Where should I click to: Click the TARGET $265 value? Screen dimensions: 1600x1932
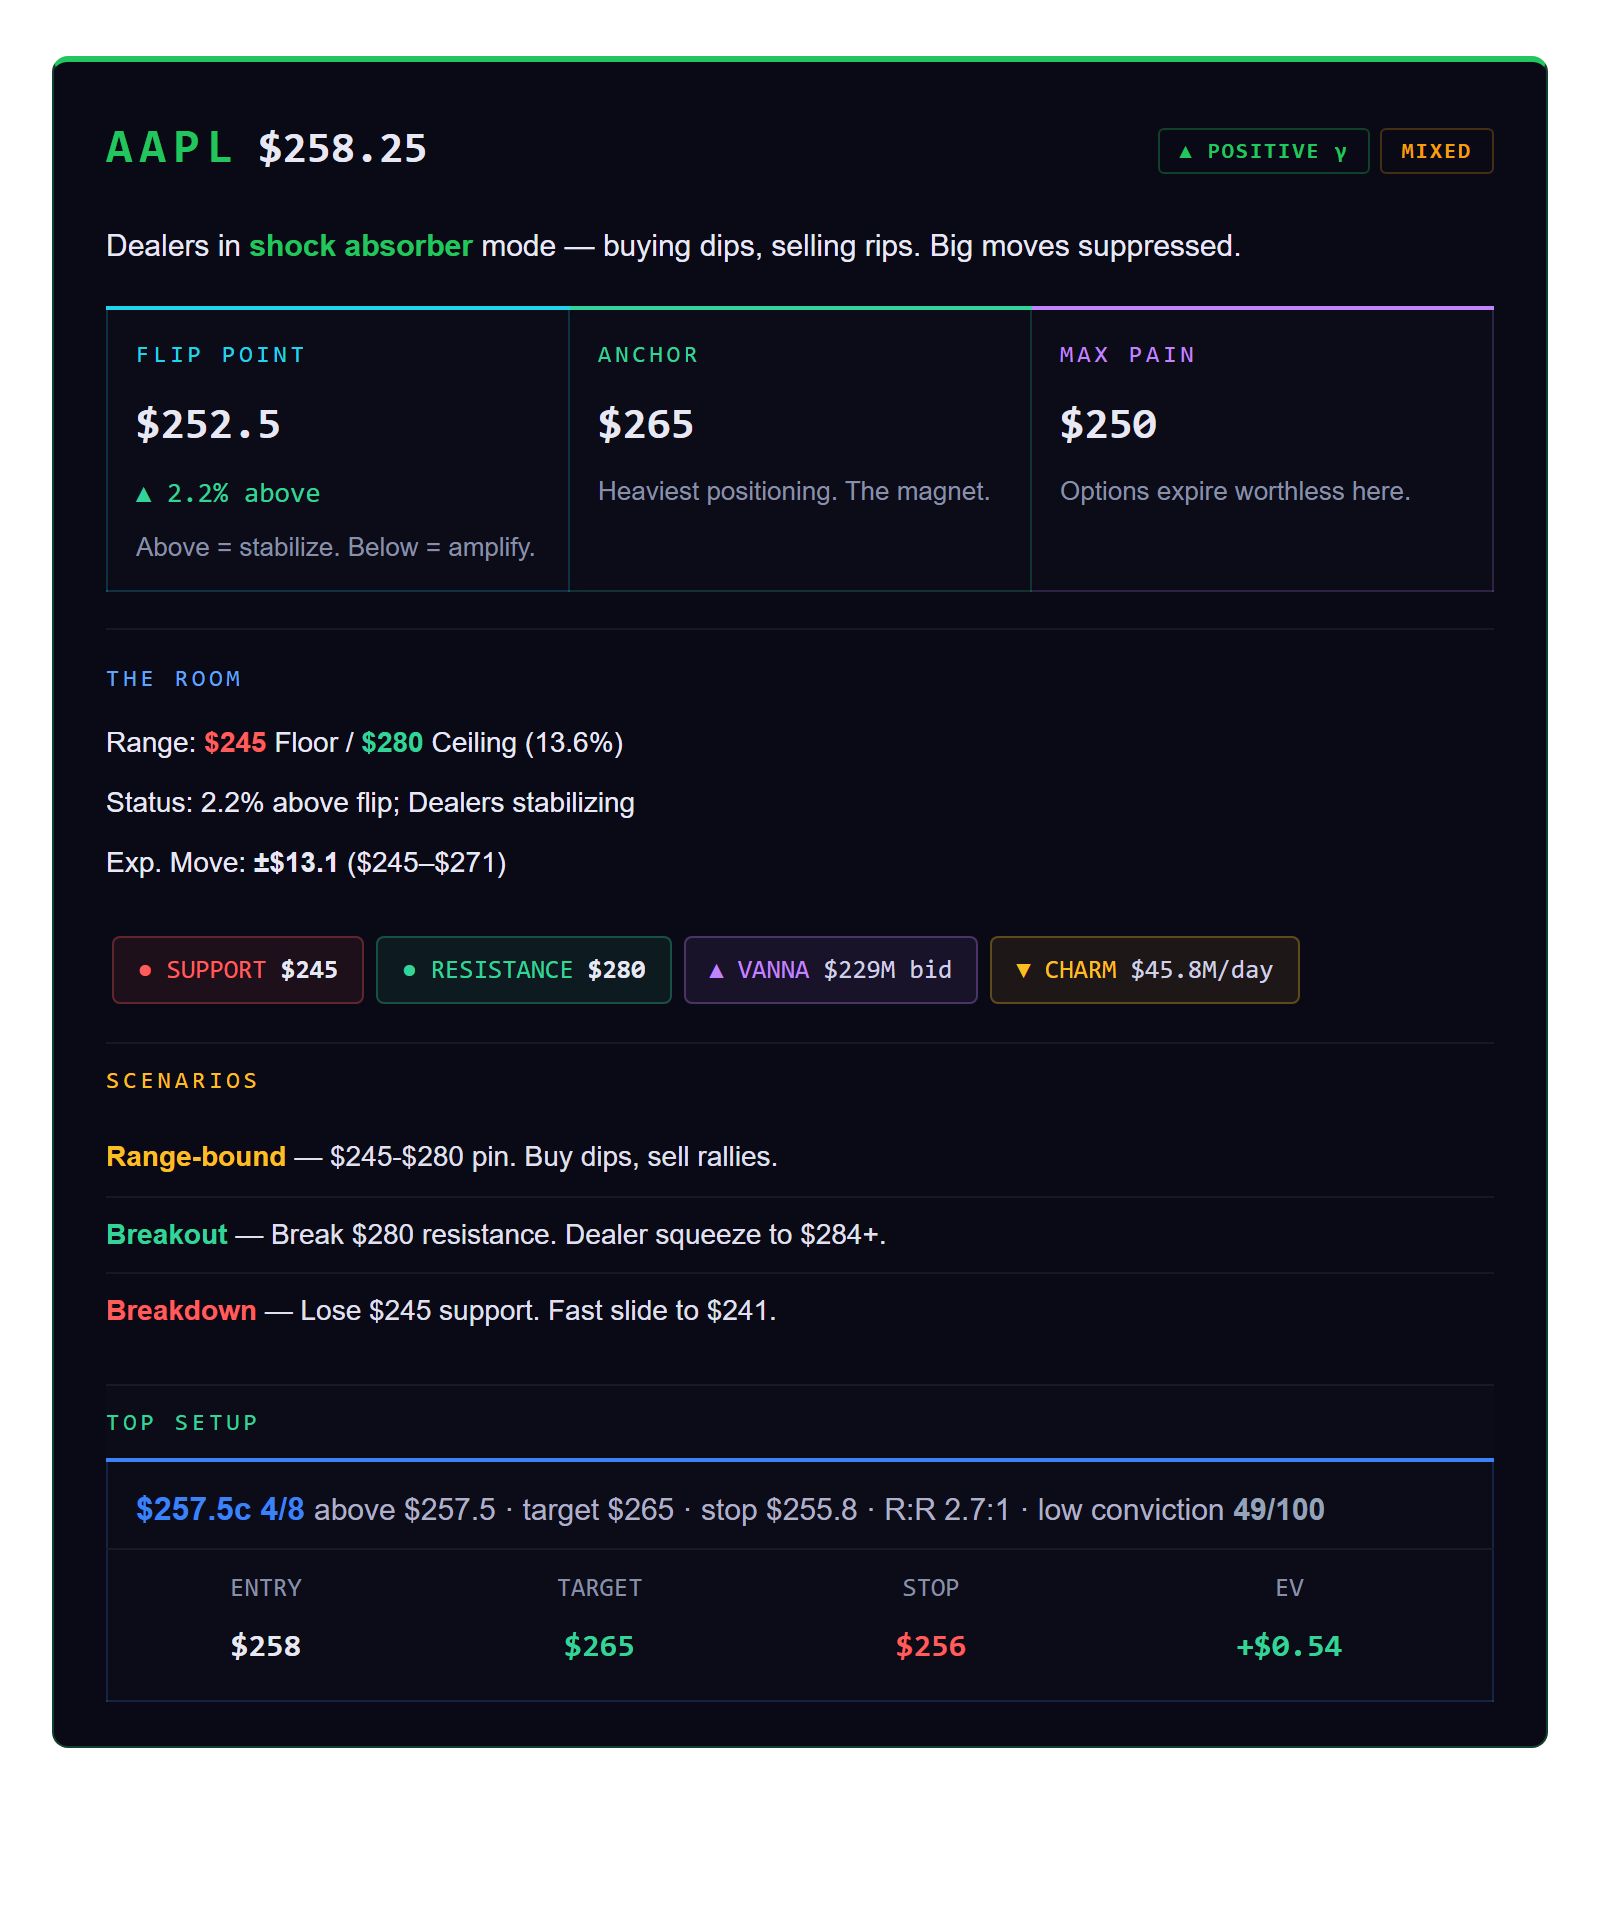(599, 1646)
